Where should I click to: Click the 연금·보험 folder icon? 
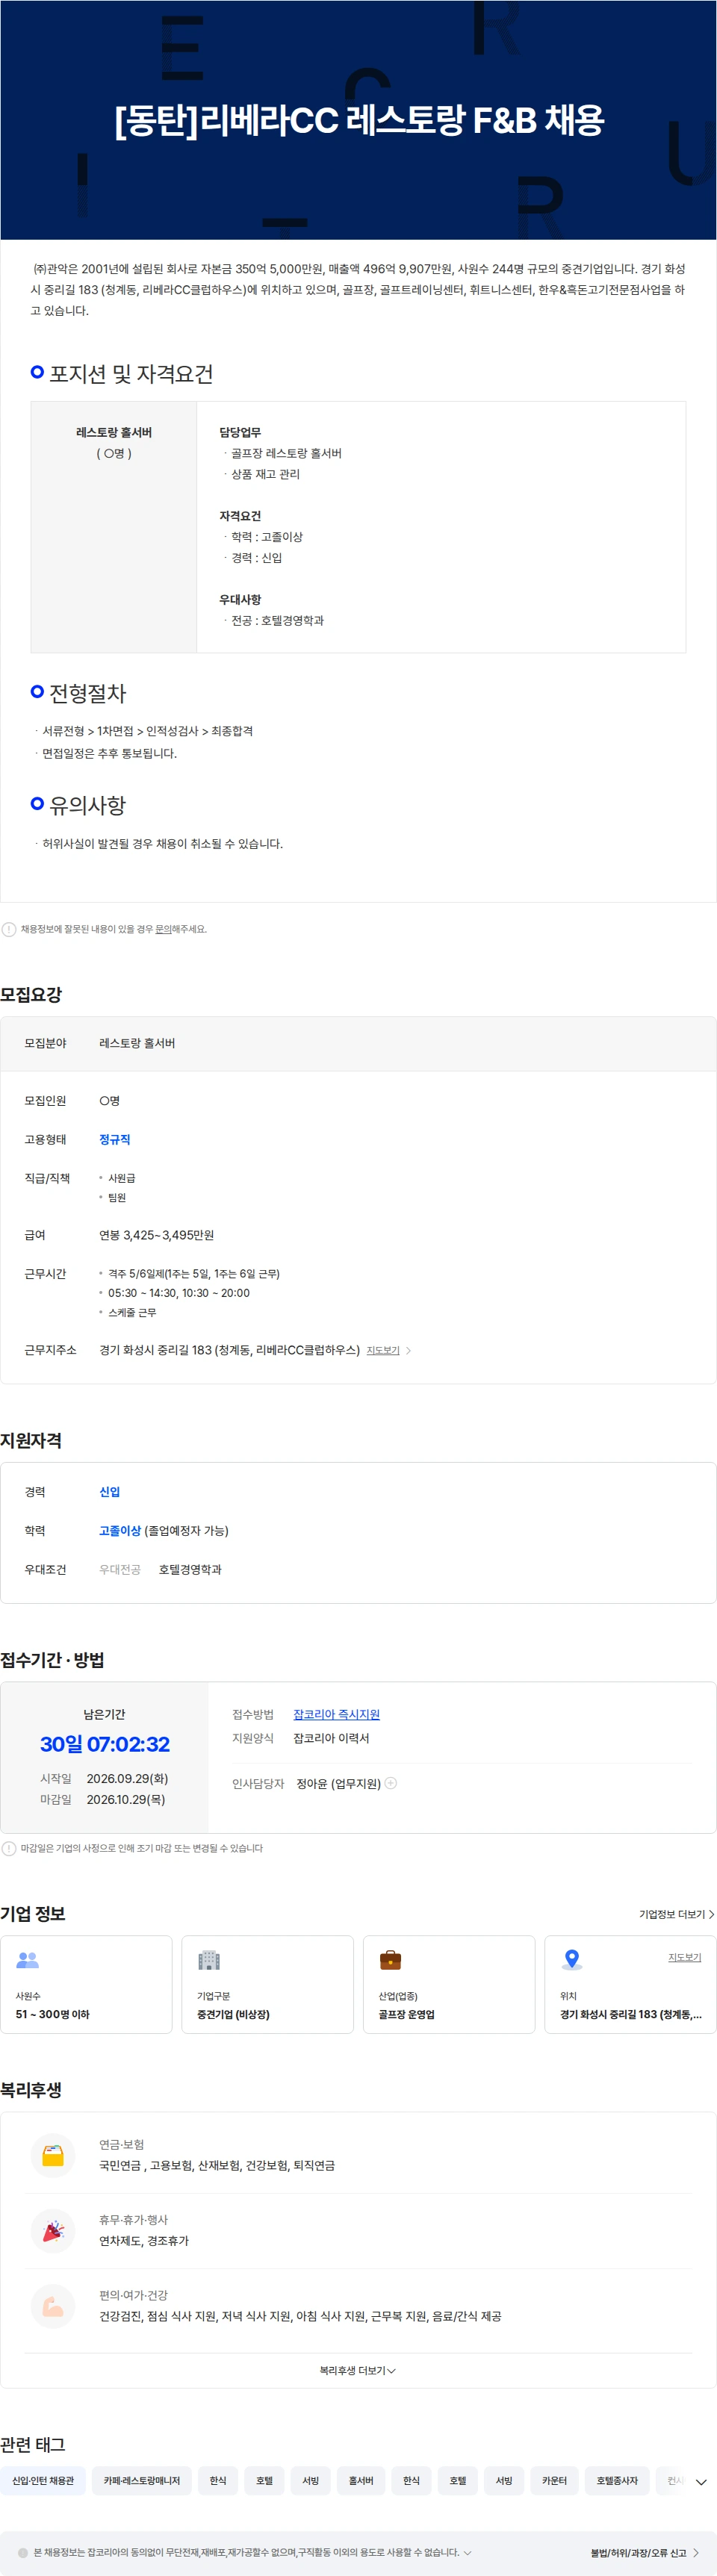(x=53, y=2156)
